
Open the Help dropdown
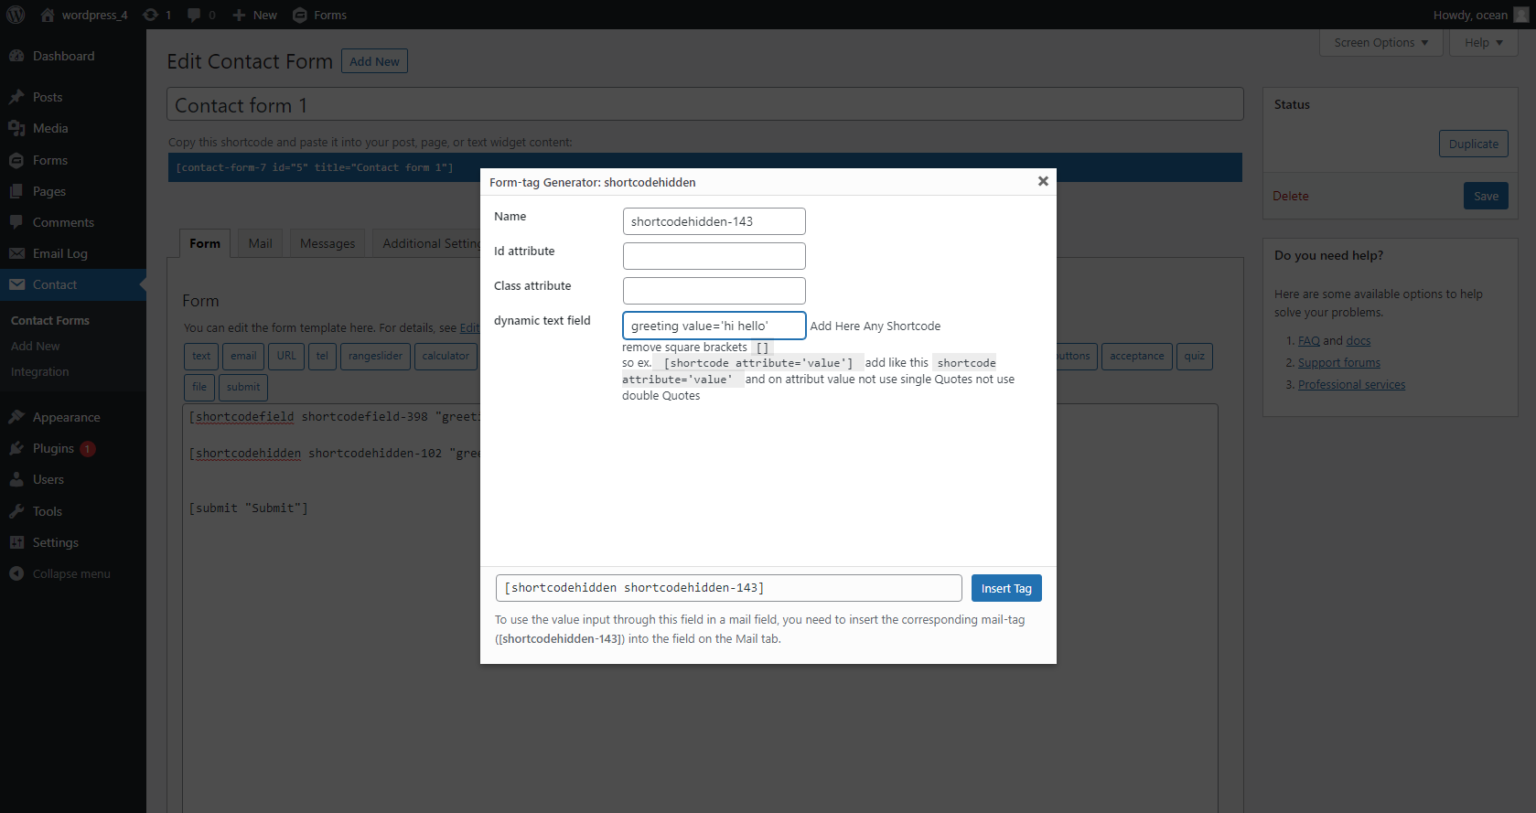coord(1483,42)
